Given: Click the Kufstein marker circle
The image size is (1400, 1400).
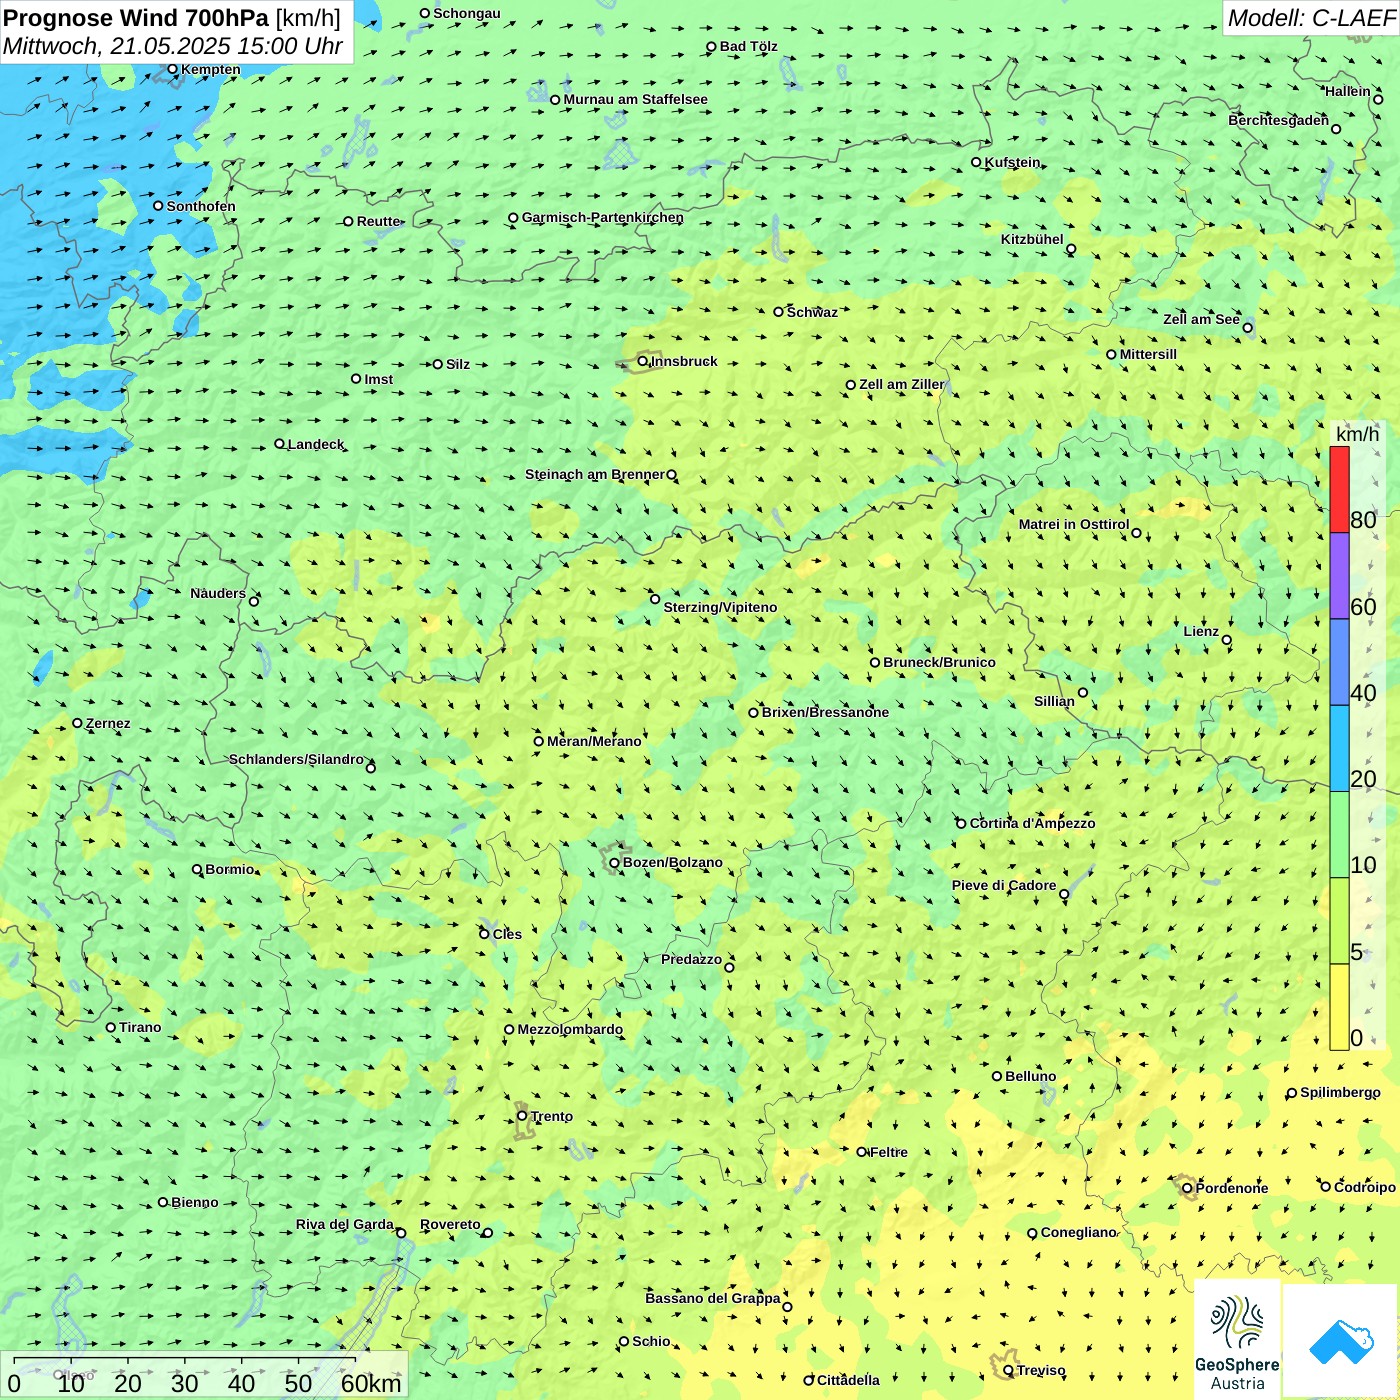Looking at the screenshot, I should pyautogui.click(x=977, y=162).
